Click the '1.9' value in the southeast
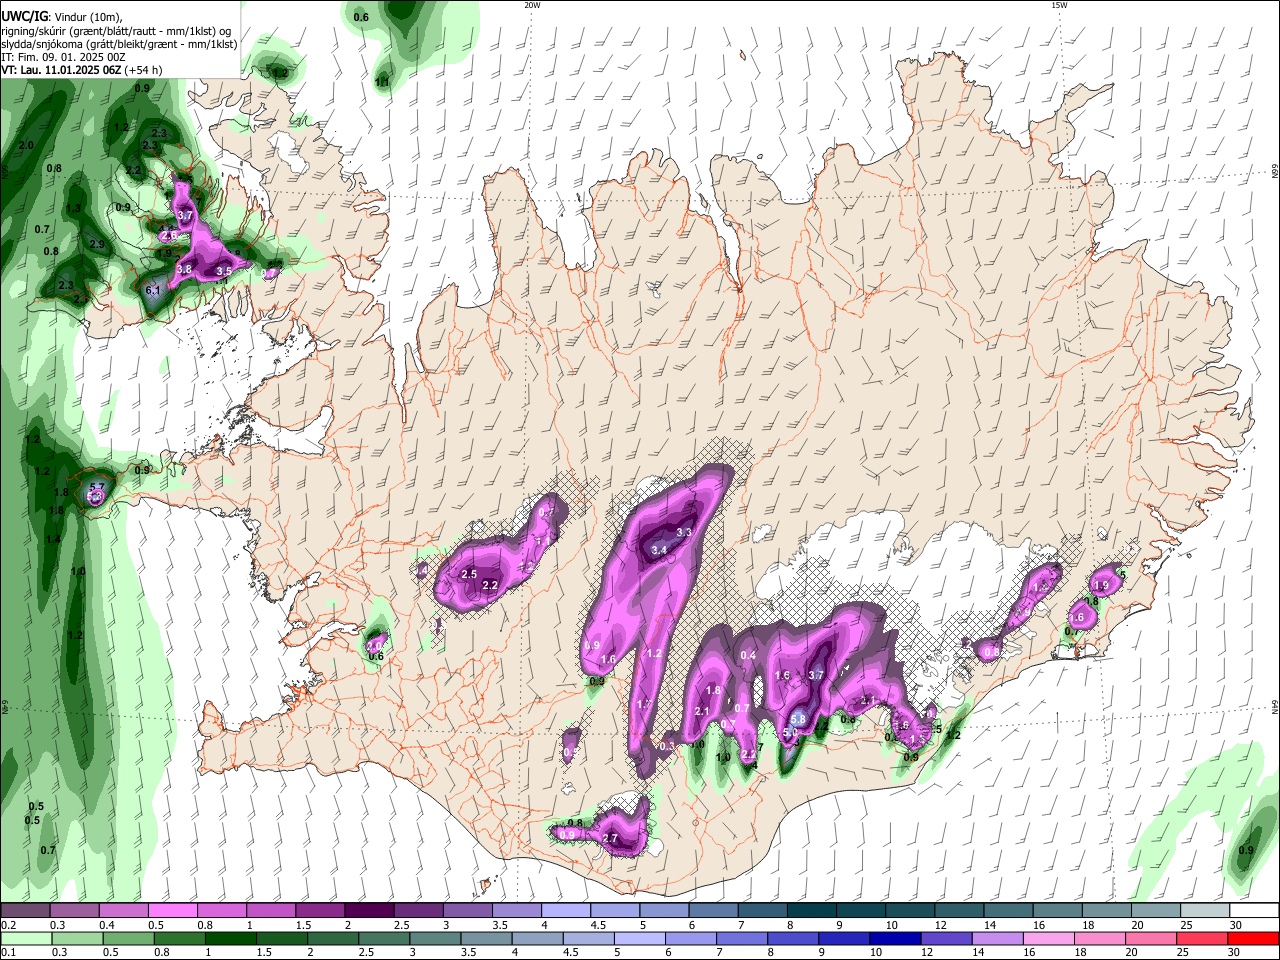Viewport: 1280px width, 960px height. click(1102, 585)
